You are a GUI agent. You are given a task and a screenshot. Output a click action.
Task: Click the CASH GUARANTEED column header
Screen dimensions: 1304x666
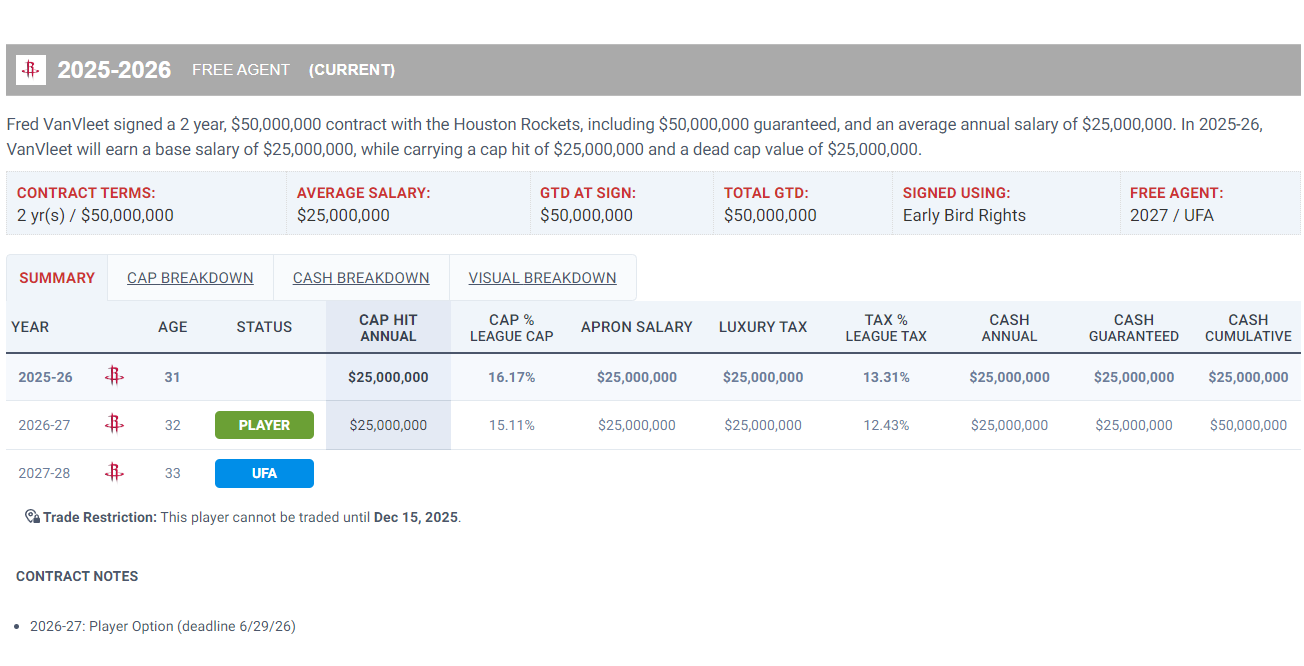(x=1134, y=328)
